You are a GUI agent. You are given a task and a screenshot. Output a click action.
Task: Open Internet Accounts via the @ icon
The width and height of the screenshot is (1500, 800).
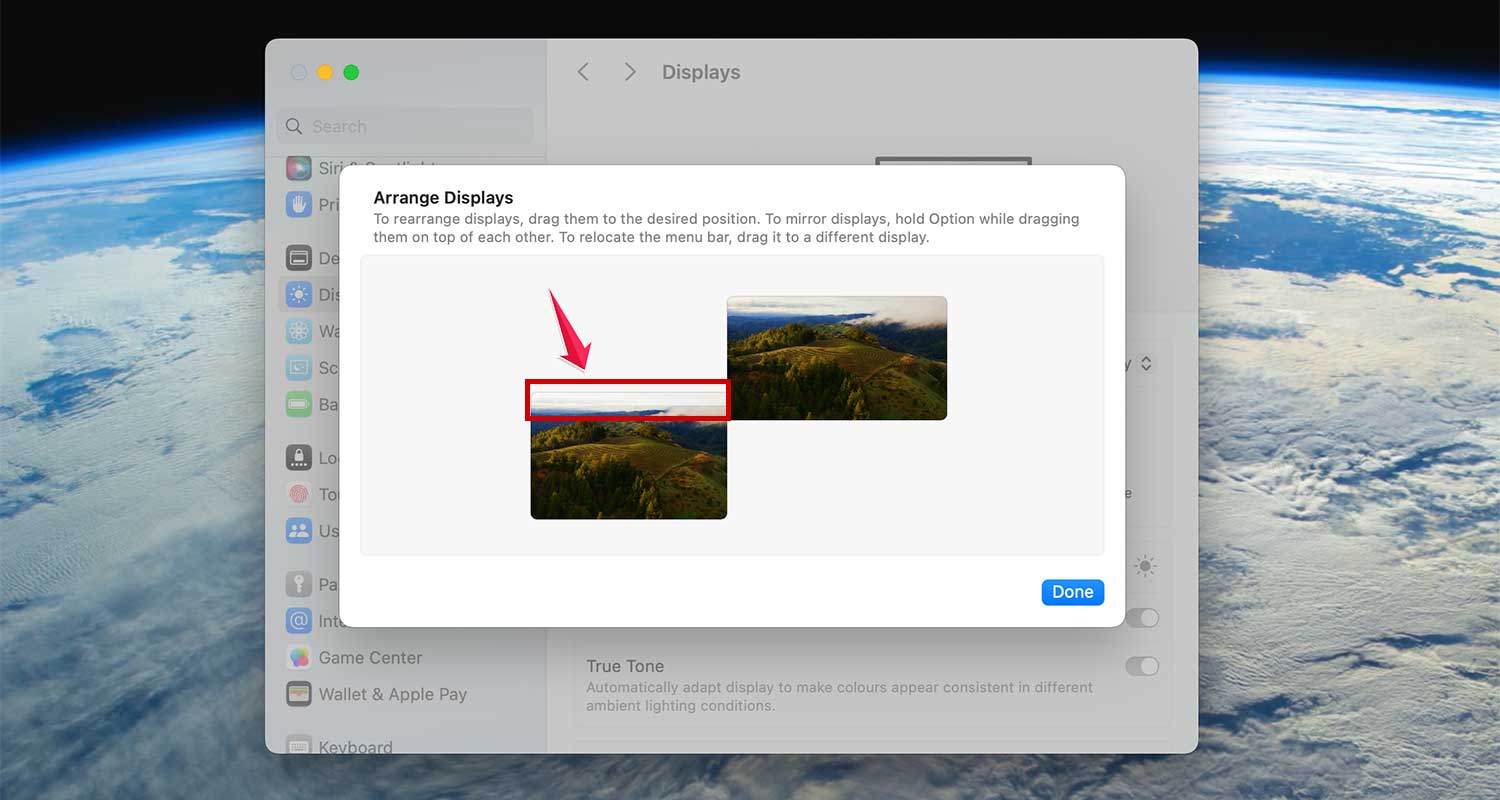coord(299,620)
